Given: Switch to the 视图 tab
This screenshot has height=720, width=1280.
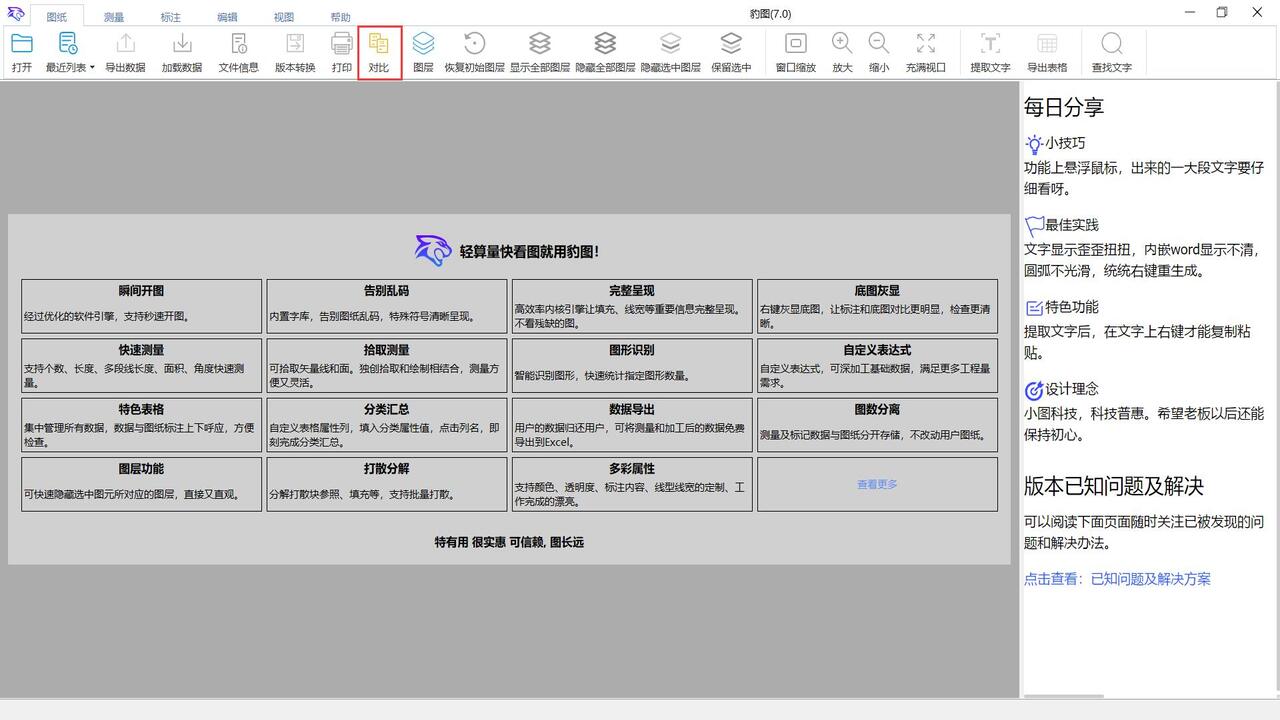Looking at the screenshot, I should [x=284, y=17].
